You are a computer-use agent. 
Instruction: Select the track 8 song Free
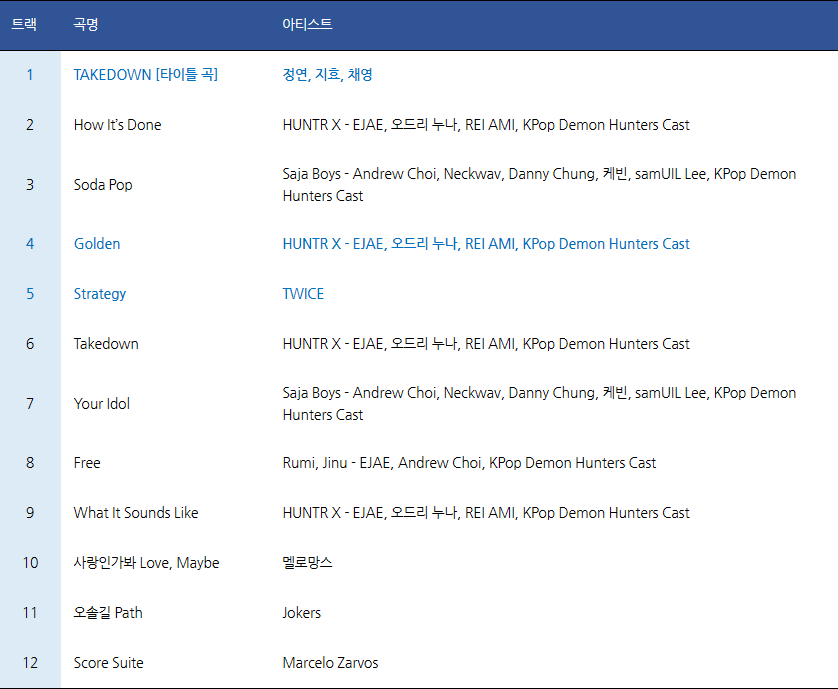coord(87,463)
